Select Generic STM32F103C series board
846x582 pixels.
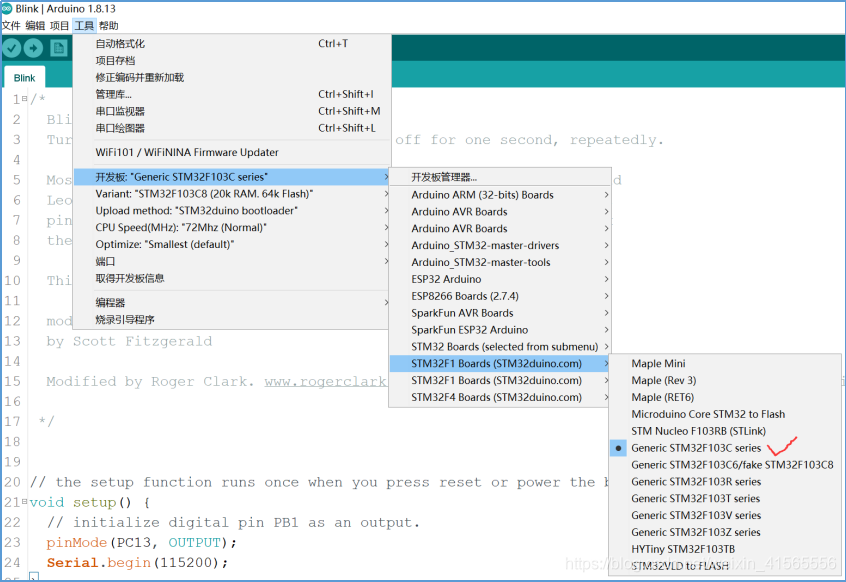coord(725,448)
